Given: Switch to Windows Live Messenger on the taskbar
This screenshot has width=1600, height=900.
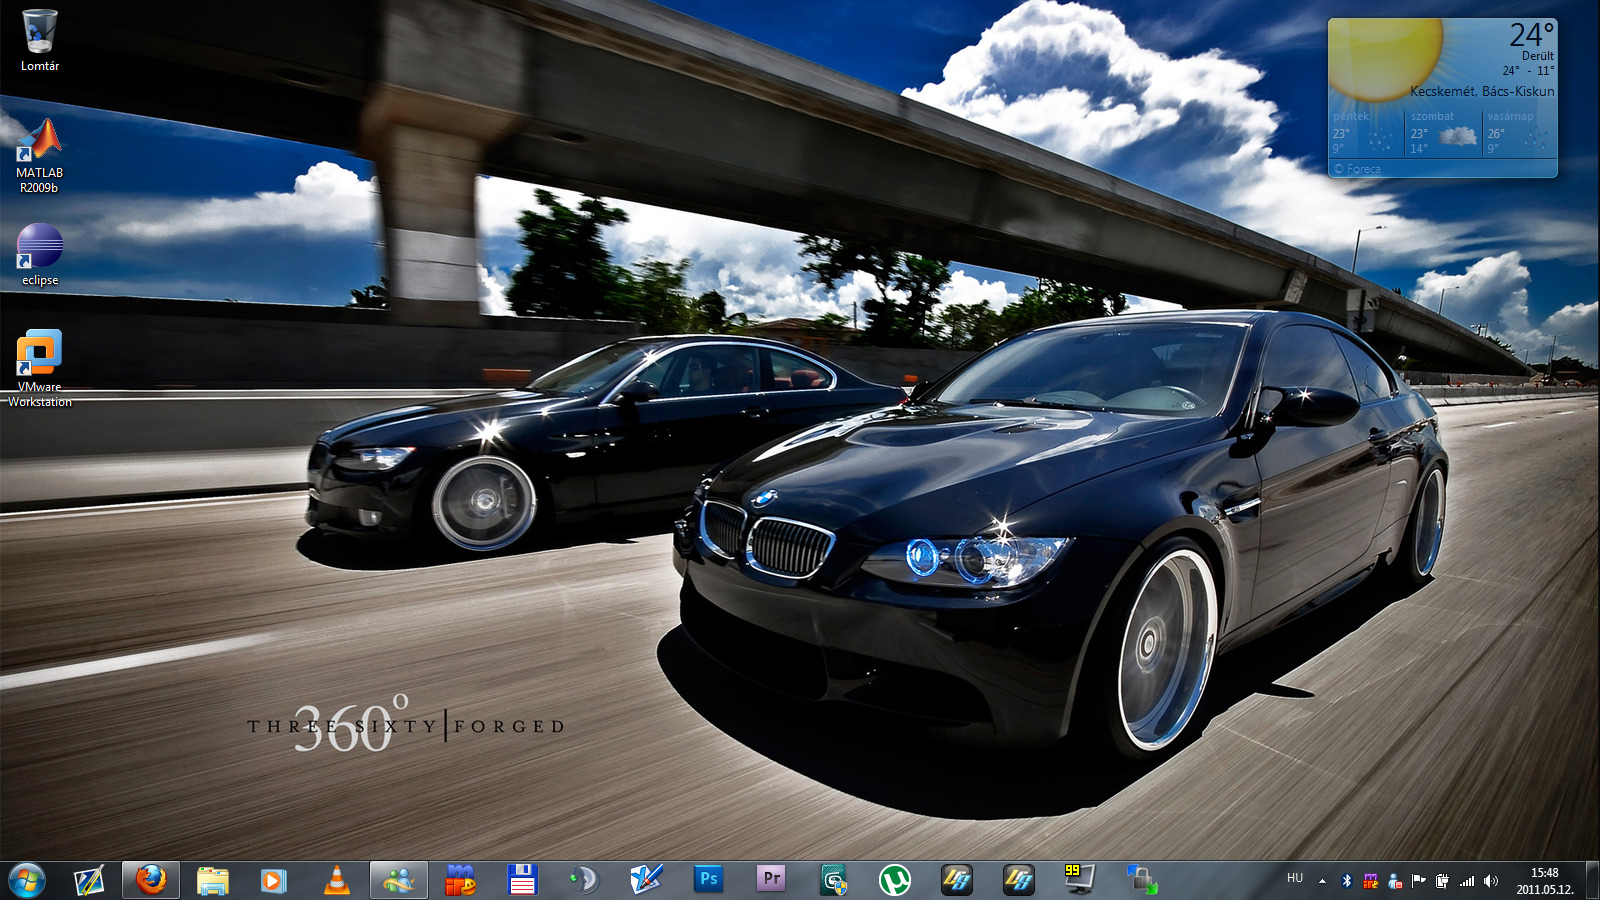Looking at the screenshot, I should point(399,880).
